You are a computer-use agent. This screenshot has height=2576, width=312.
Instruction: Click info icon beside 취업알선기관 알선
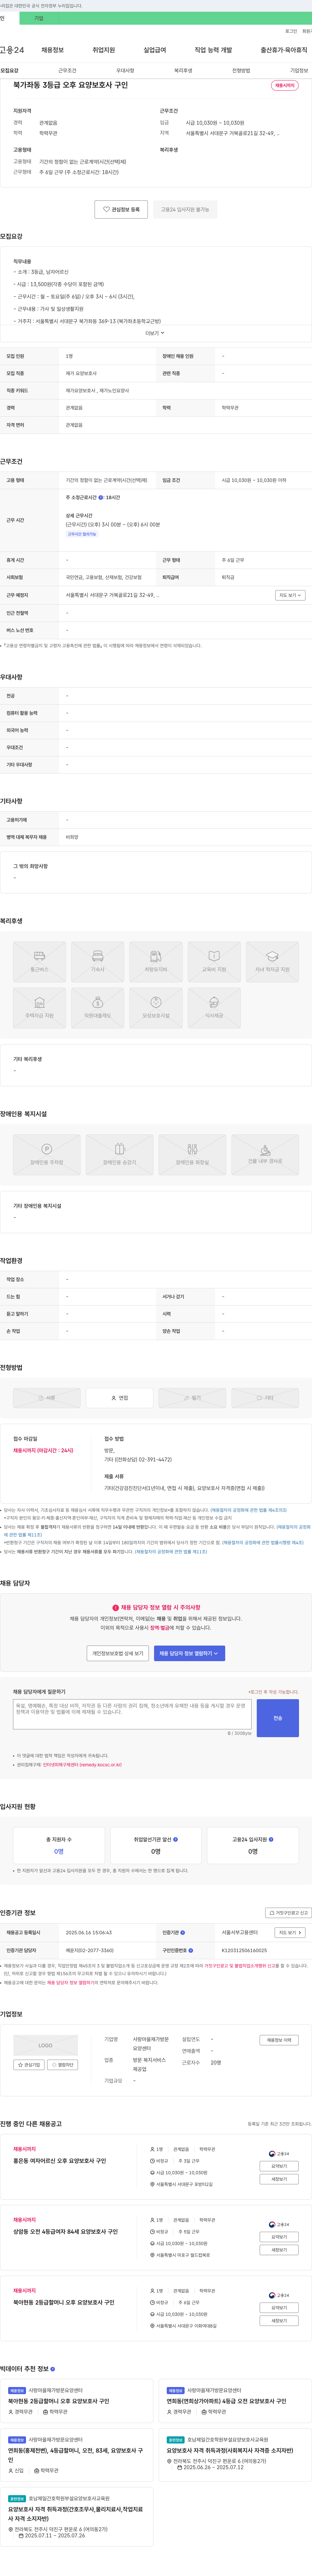175,1839
